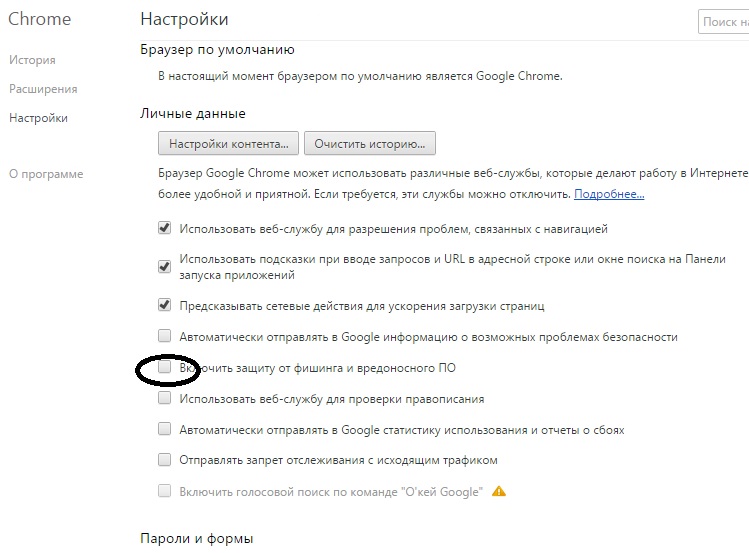This screenshot has height=553, width=749.
Task: Select Настройки in the left sidebar
Action: point(38,118)
